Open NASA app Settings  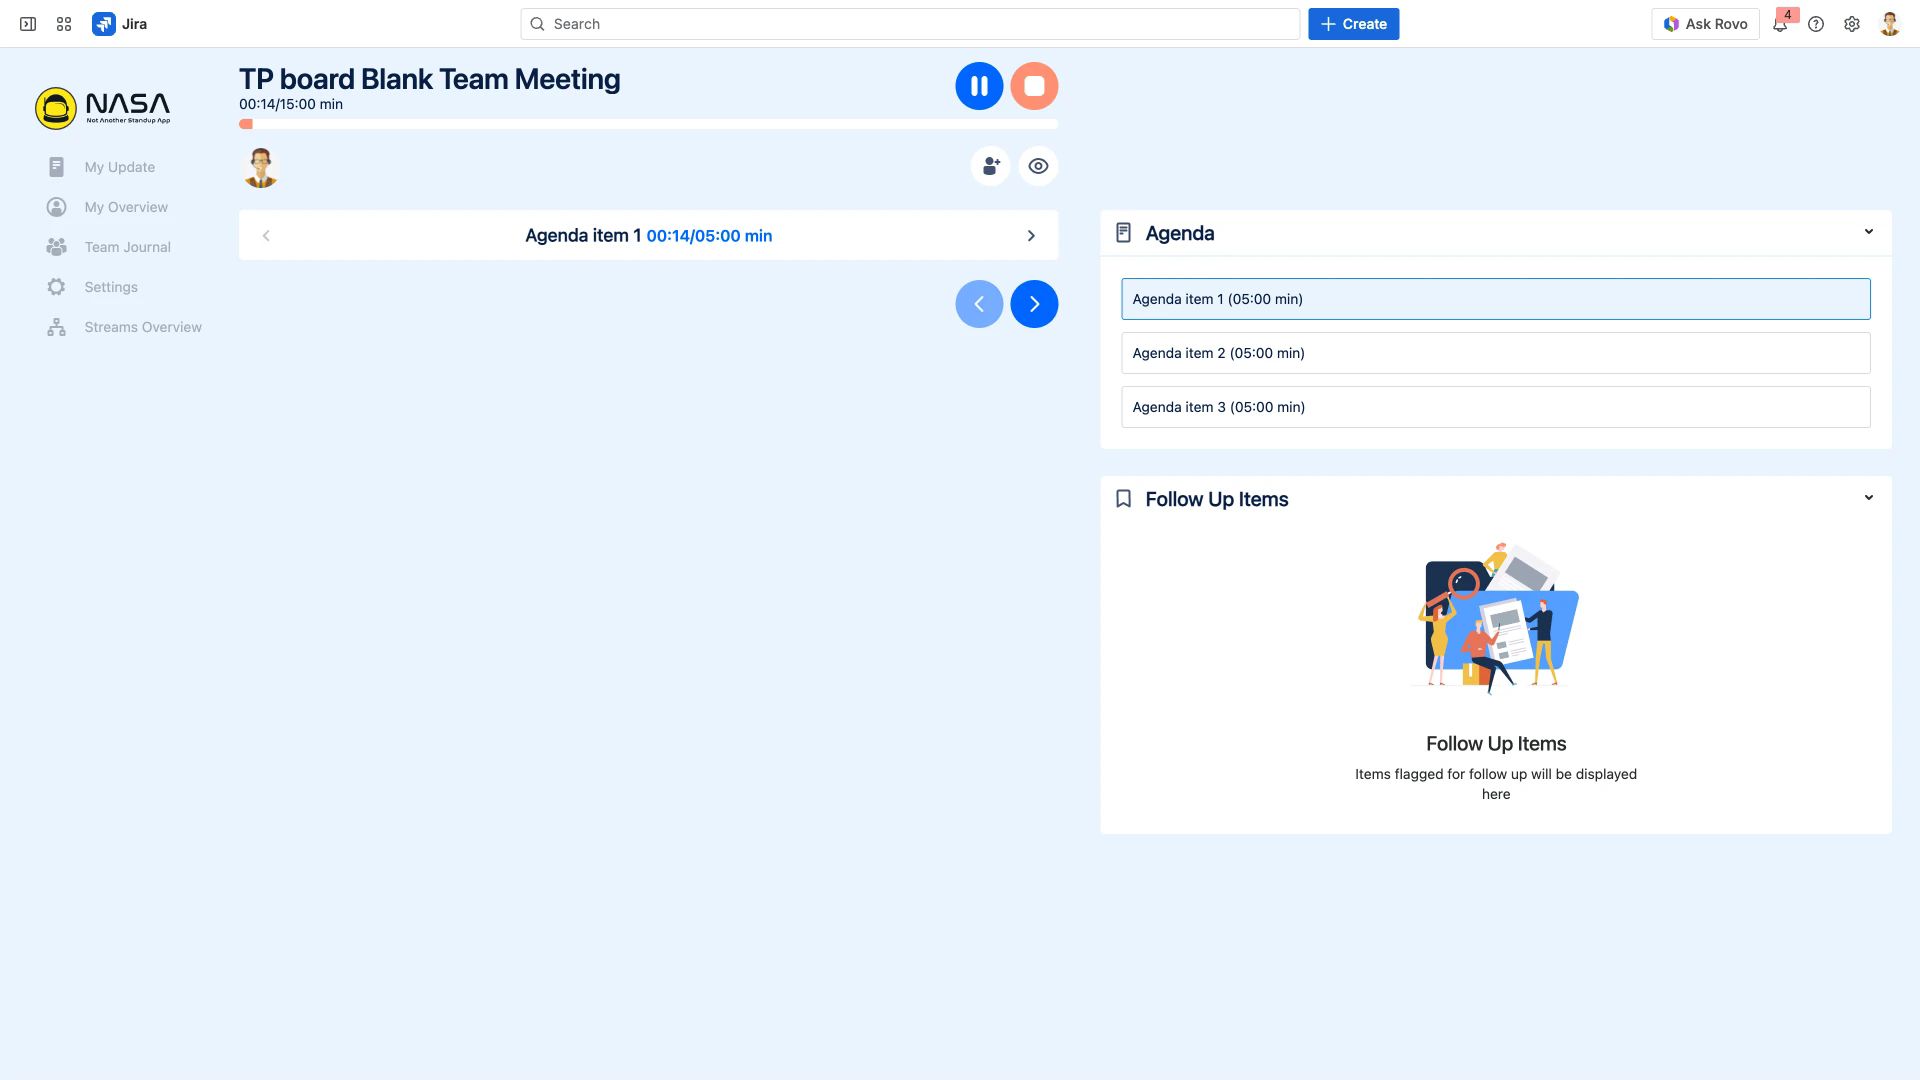pyautogui.click(x=111, y=287)
